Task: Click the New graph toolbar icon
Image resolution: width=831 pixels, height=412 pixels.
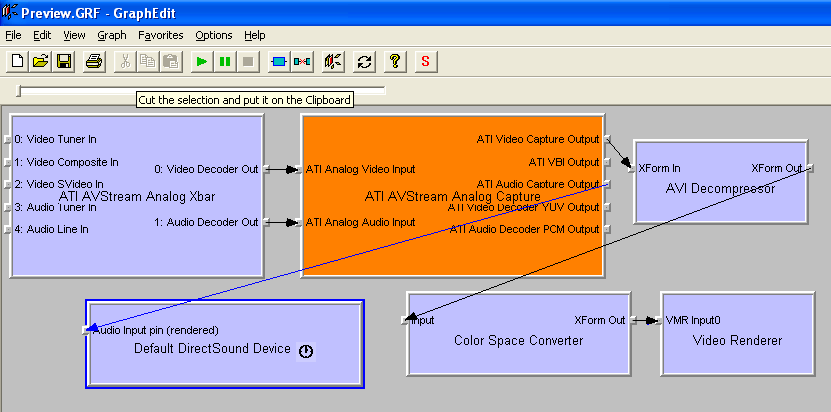Action: (17, 62)
